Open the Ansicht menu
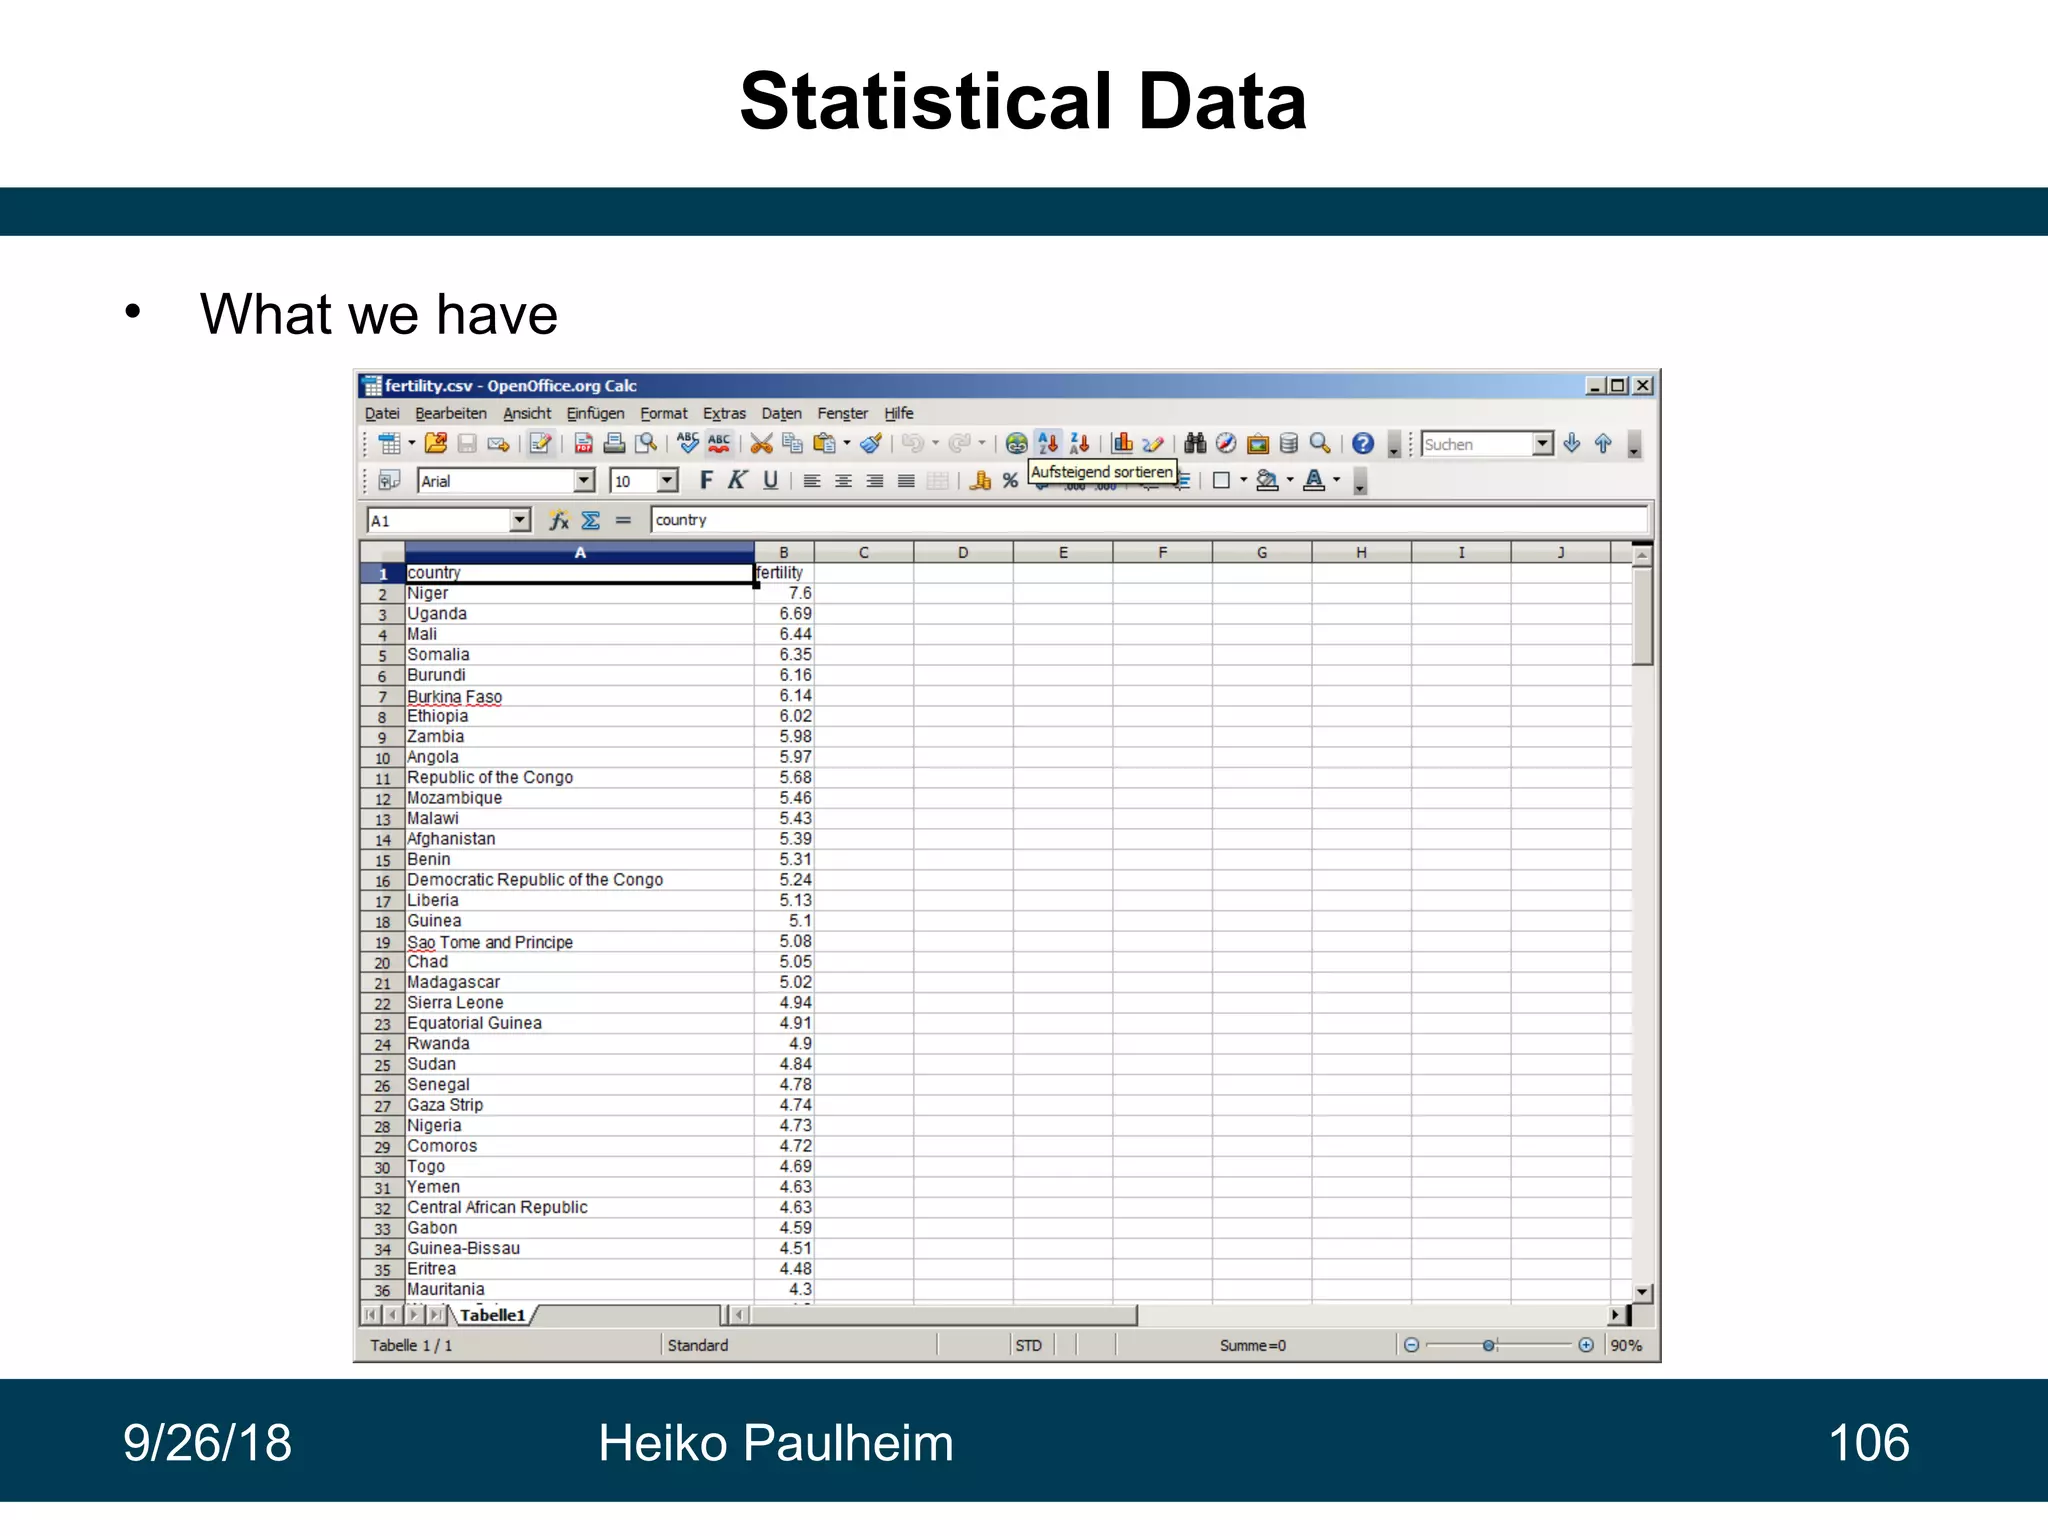Image resolution: width=2048 pixels, height=1536 pixels. point(527,414)
